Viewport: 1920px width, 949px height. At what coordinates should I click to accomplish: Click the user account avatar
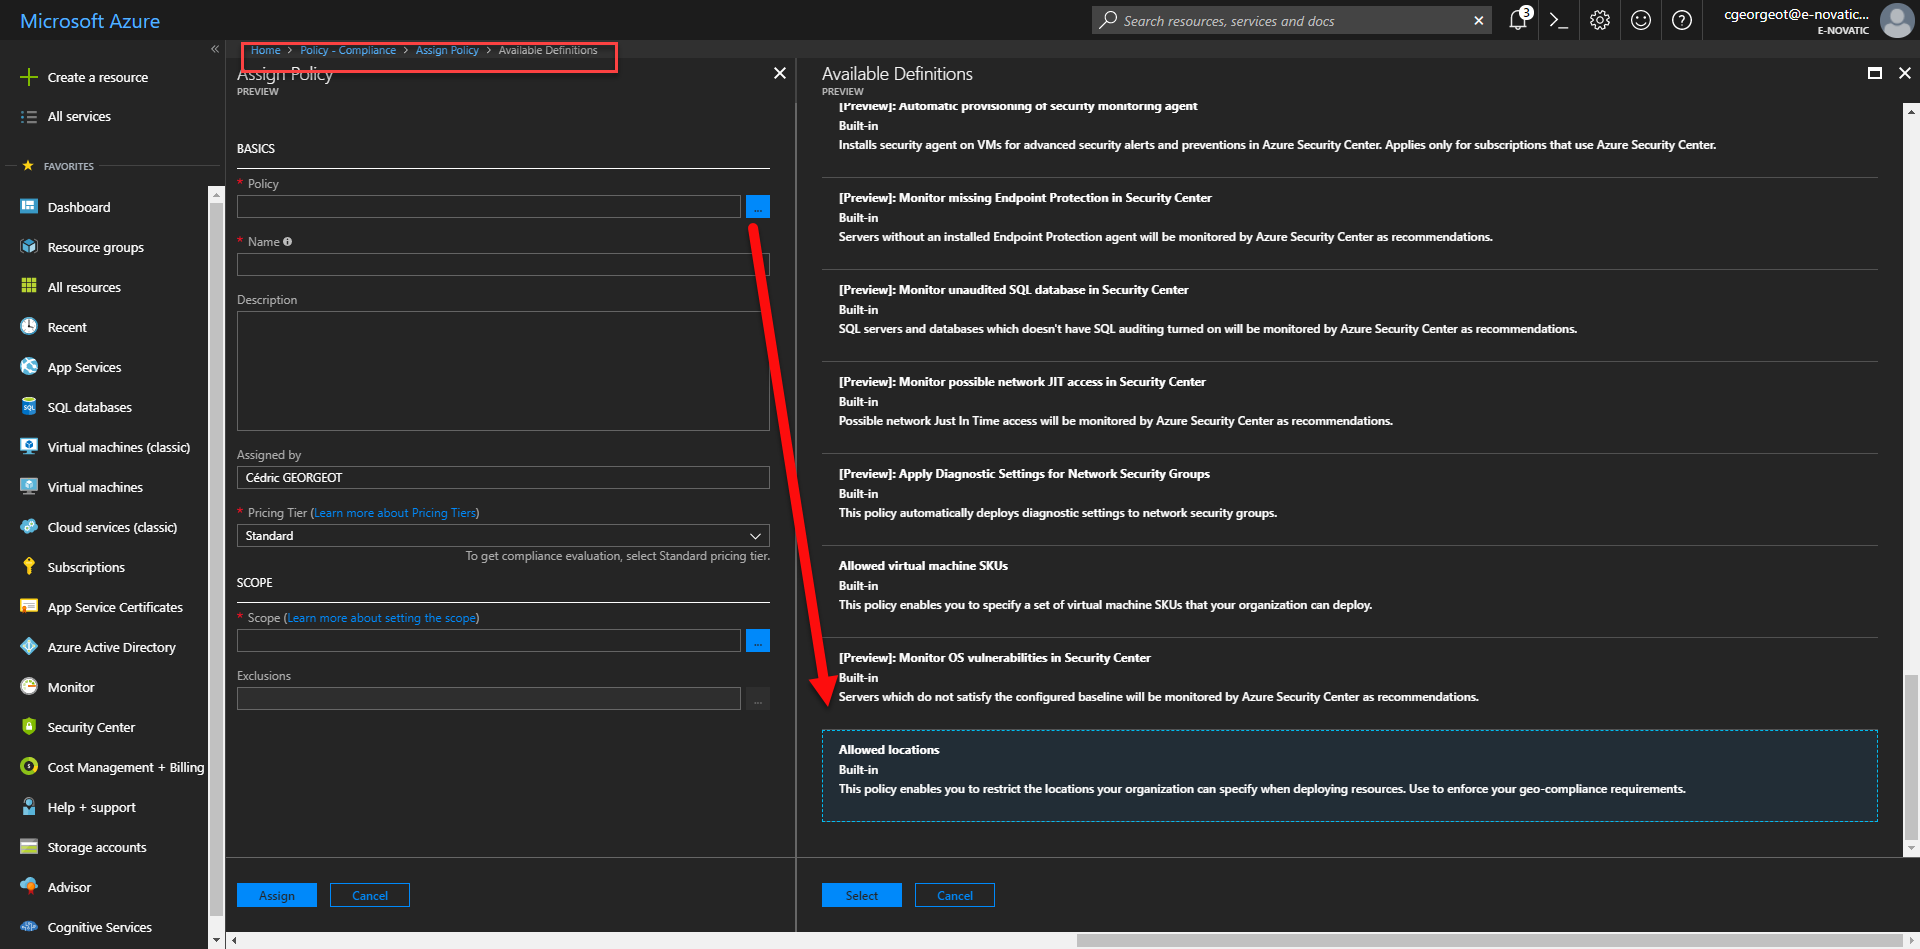[1896, 20]
